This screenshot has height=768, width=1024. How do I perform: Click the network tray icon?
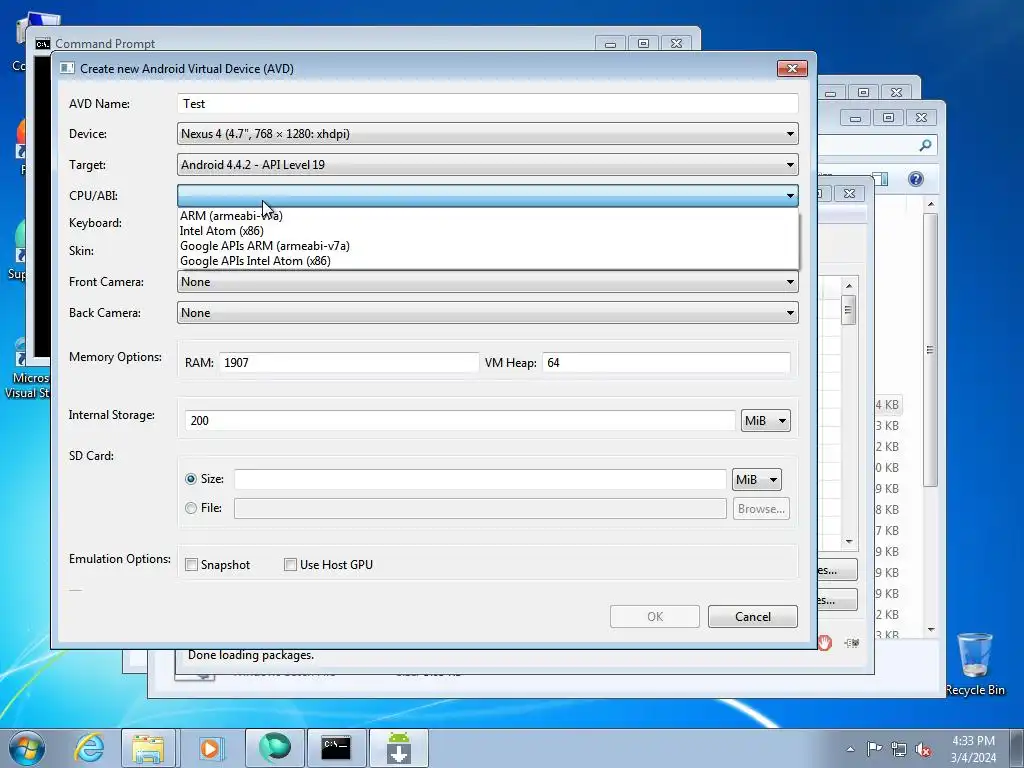point(899,749)
